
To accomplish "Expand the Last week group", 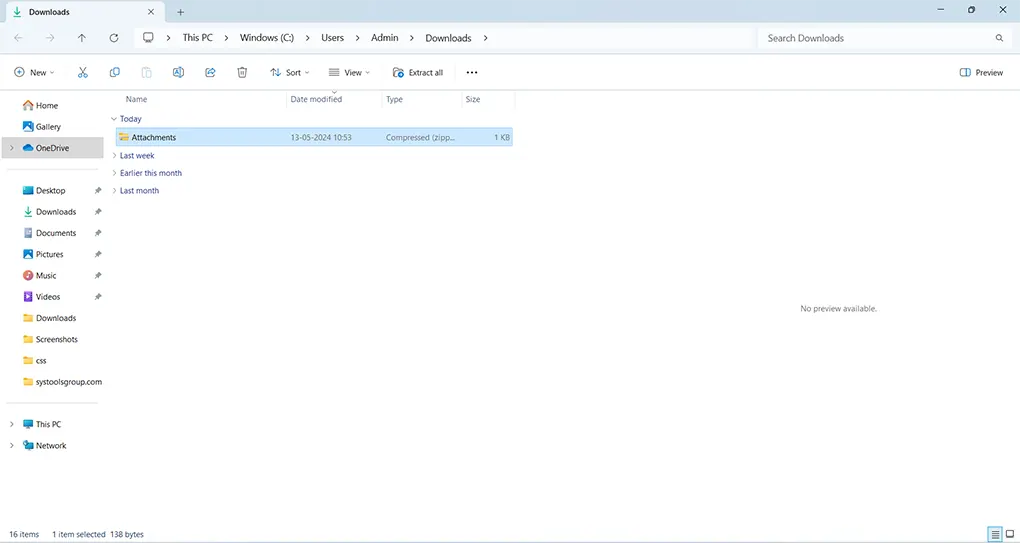I will [114, 155].
